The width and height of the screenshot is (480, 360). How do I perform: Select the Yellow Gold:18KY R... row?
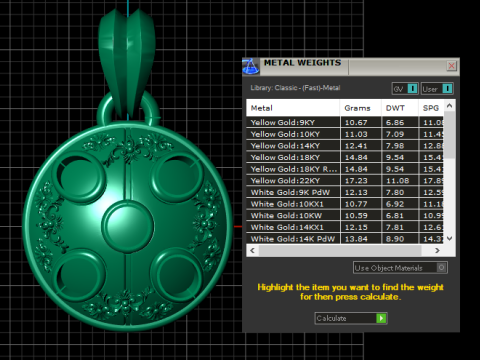345,169
